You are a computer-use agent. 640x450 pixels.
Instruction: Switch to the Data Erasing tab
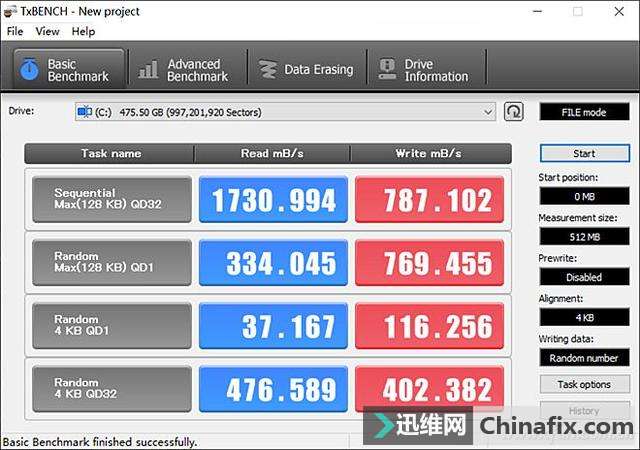307,69
